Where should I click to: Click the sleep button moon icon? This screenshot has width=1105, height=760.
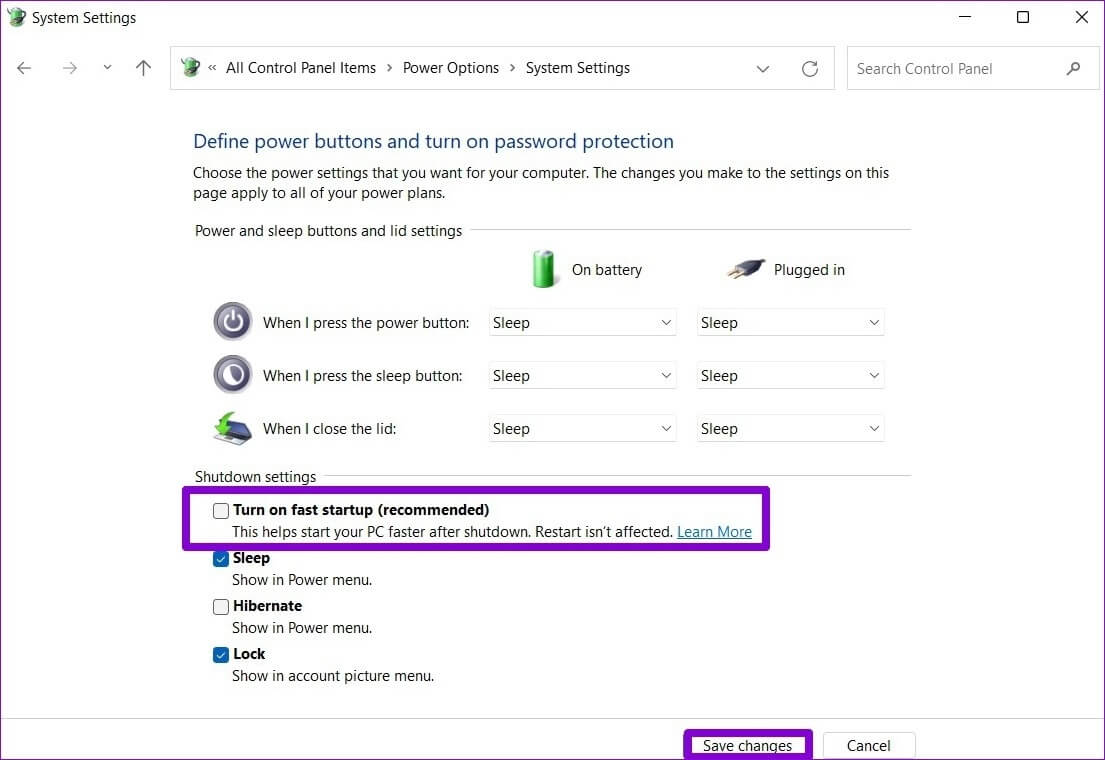click(232, 375)
